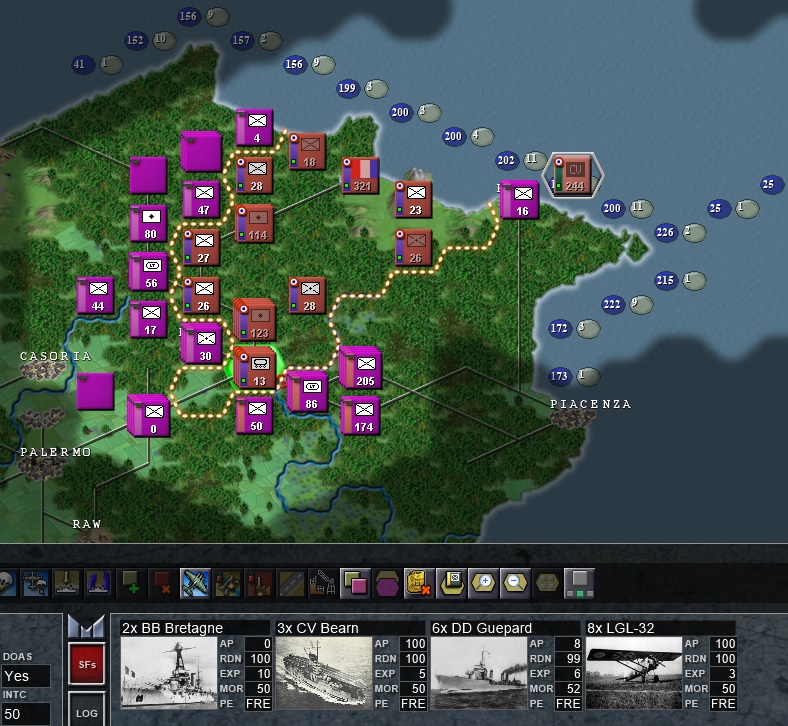Click the sea zone marker 215

pos(665,280)
